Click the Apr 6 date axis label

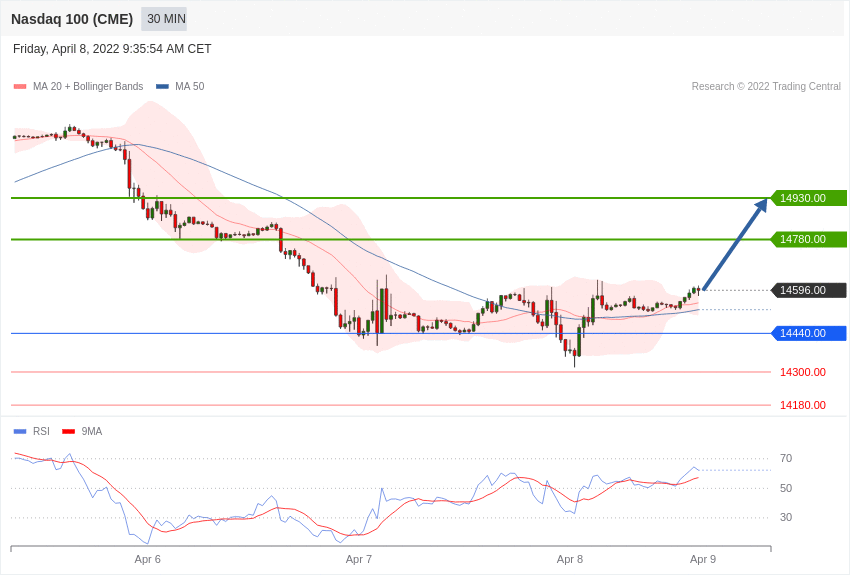tap(148, 559)
